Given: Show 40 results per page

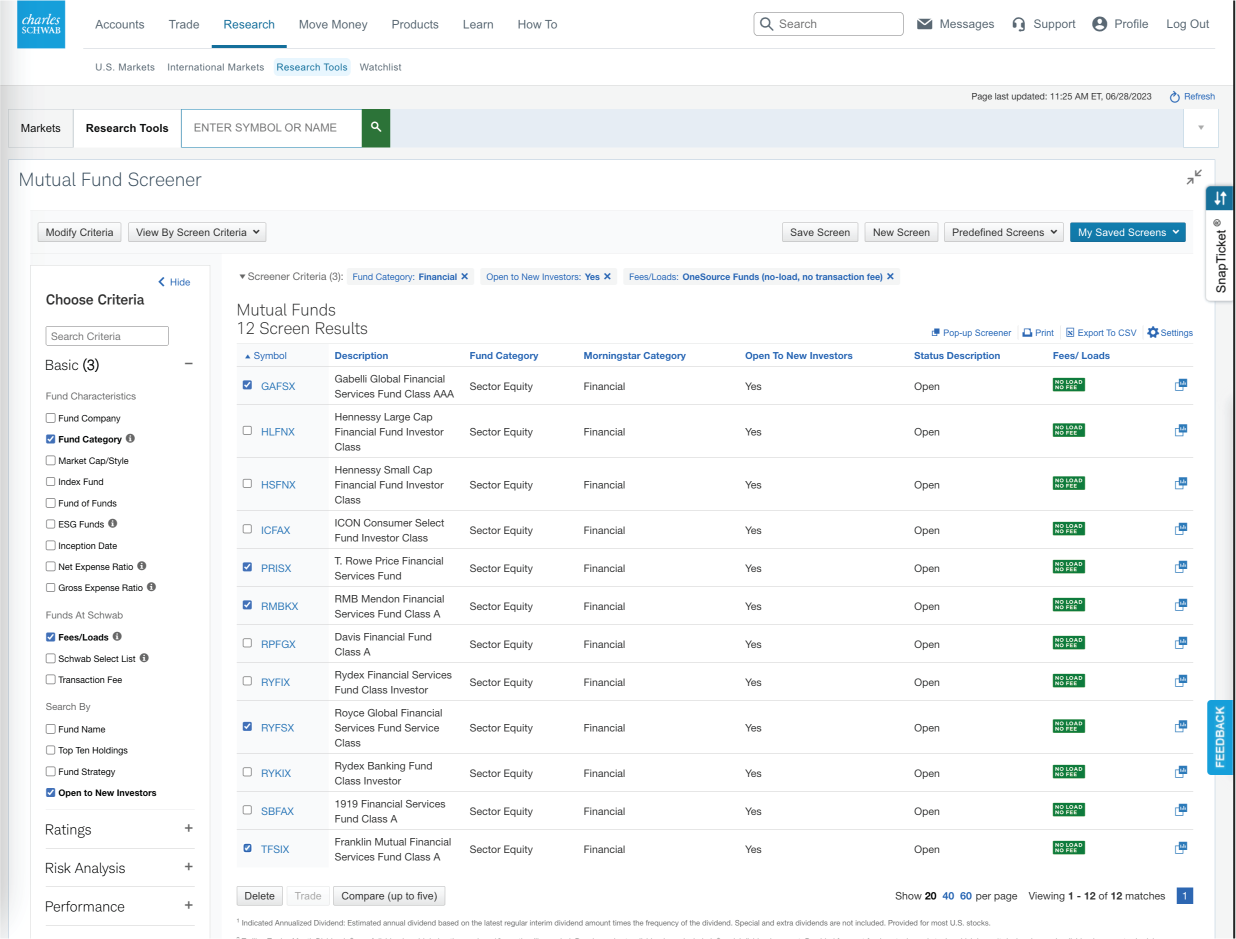Looking at the screenshot, I should coord(948,896).
